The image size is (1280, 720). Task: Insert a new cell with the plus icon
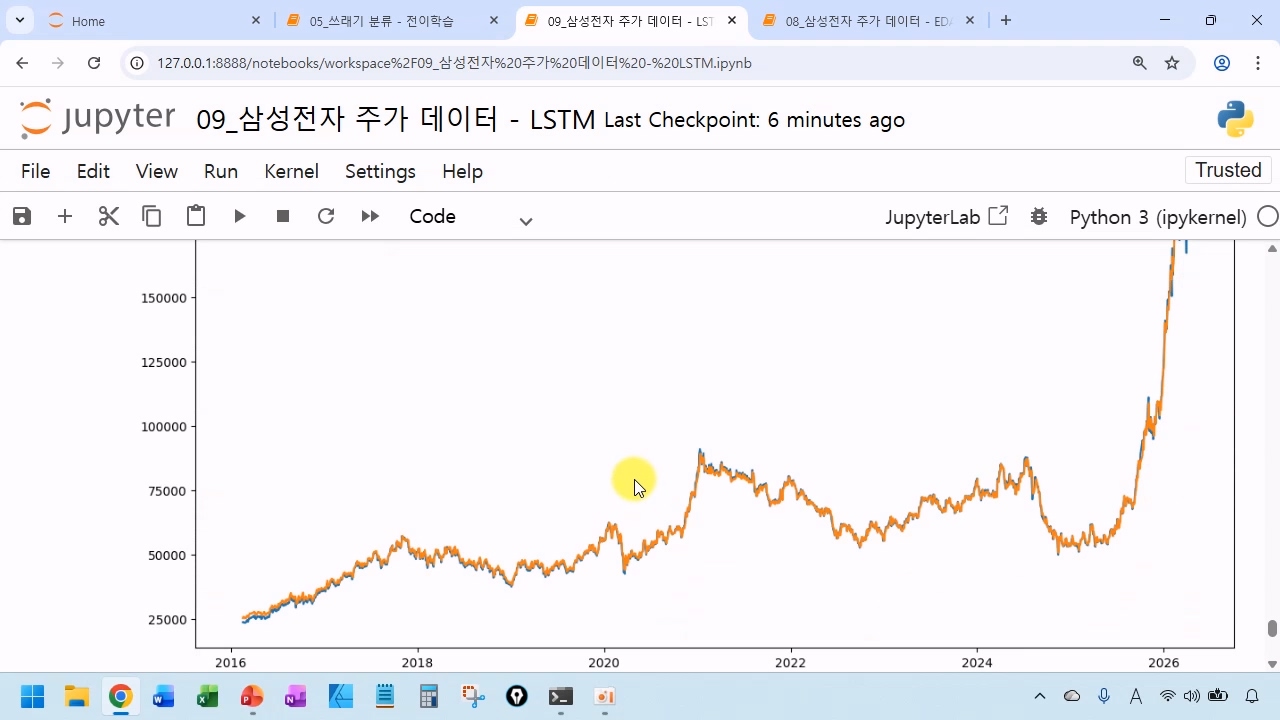point(65,216)
